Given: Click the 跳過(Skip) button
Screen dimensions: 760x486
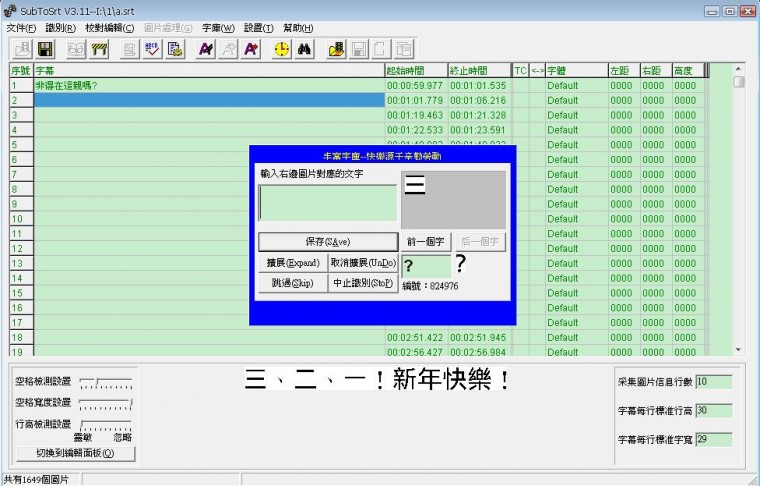Looking at the screenshot, I should (x=293, y=283).
